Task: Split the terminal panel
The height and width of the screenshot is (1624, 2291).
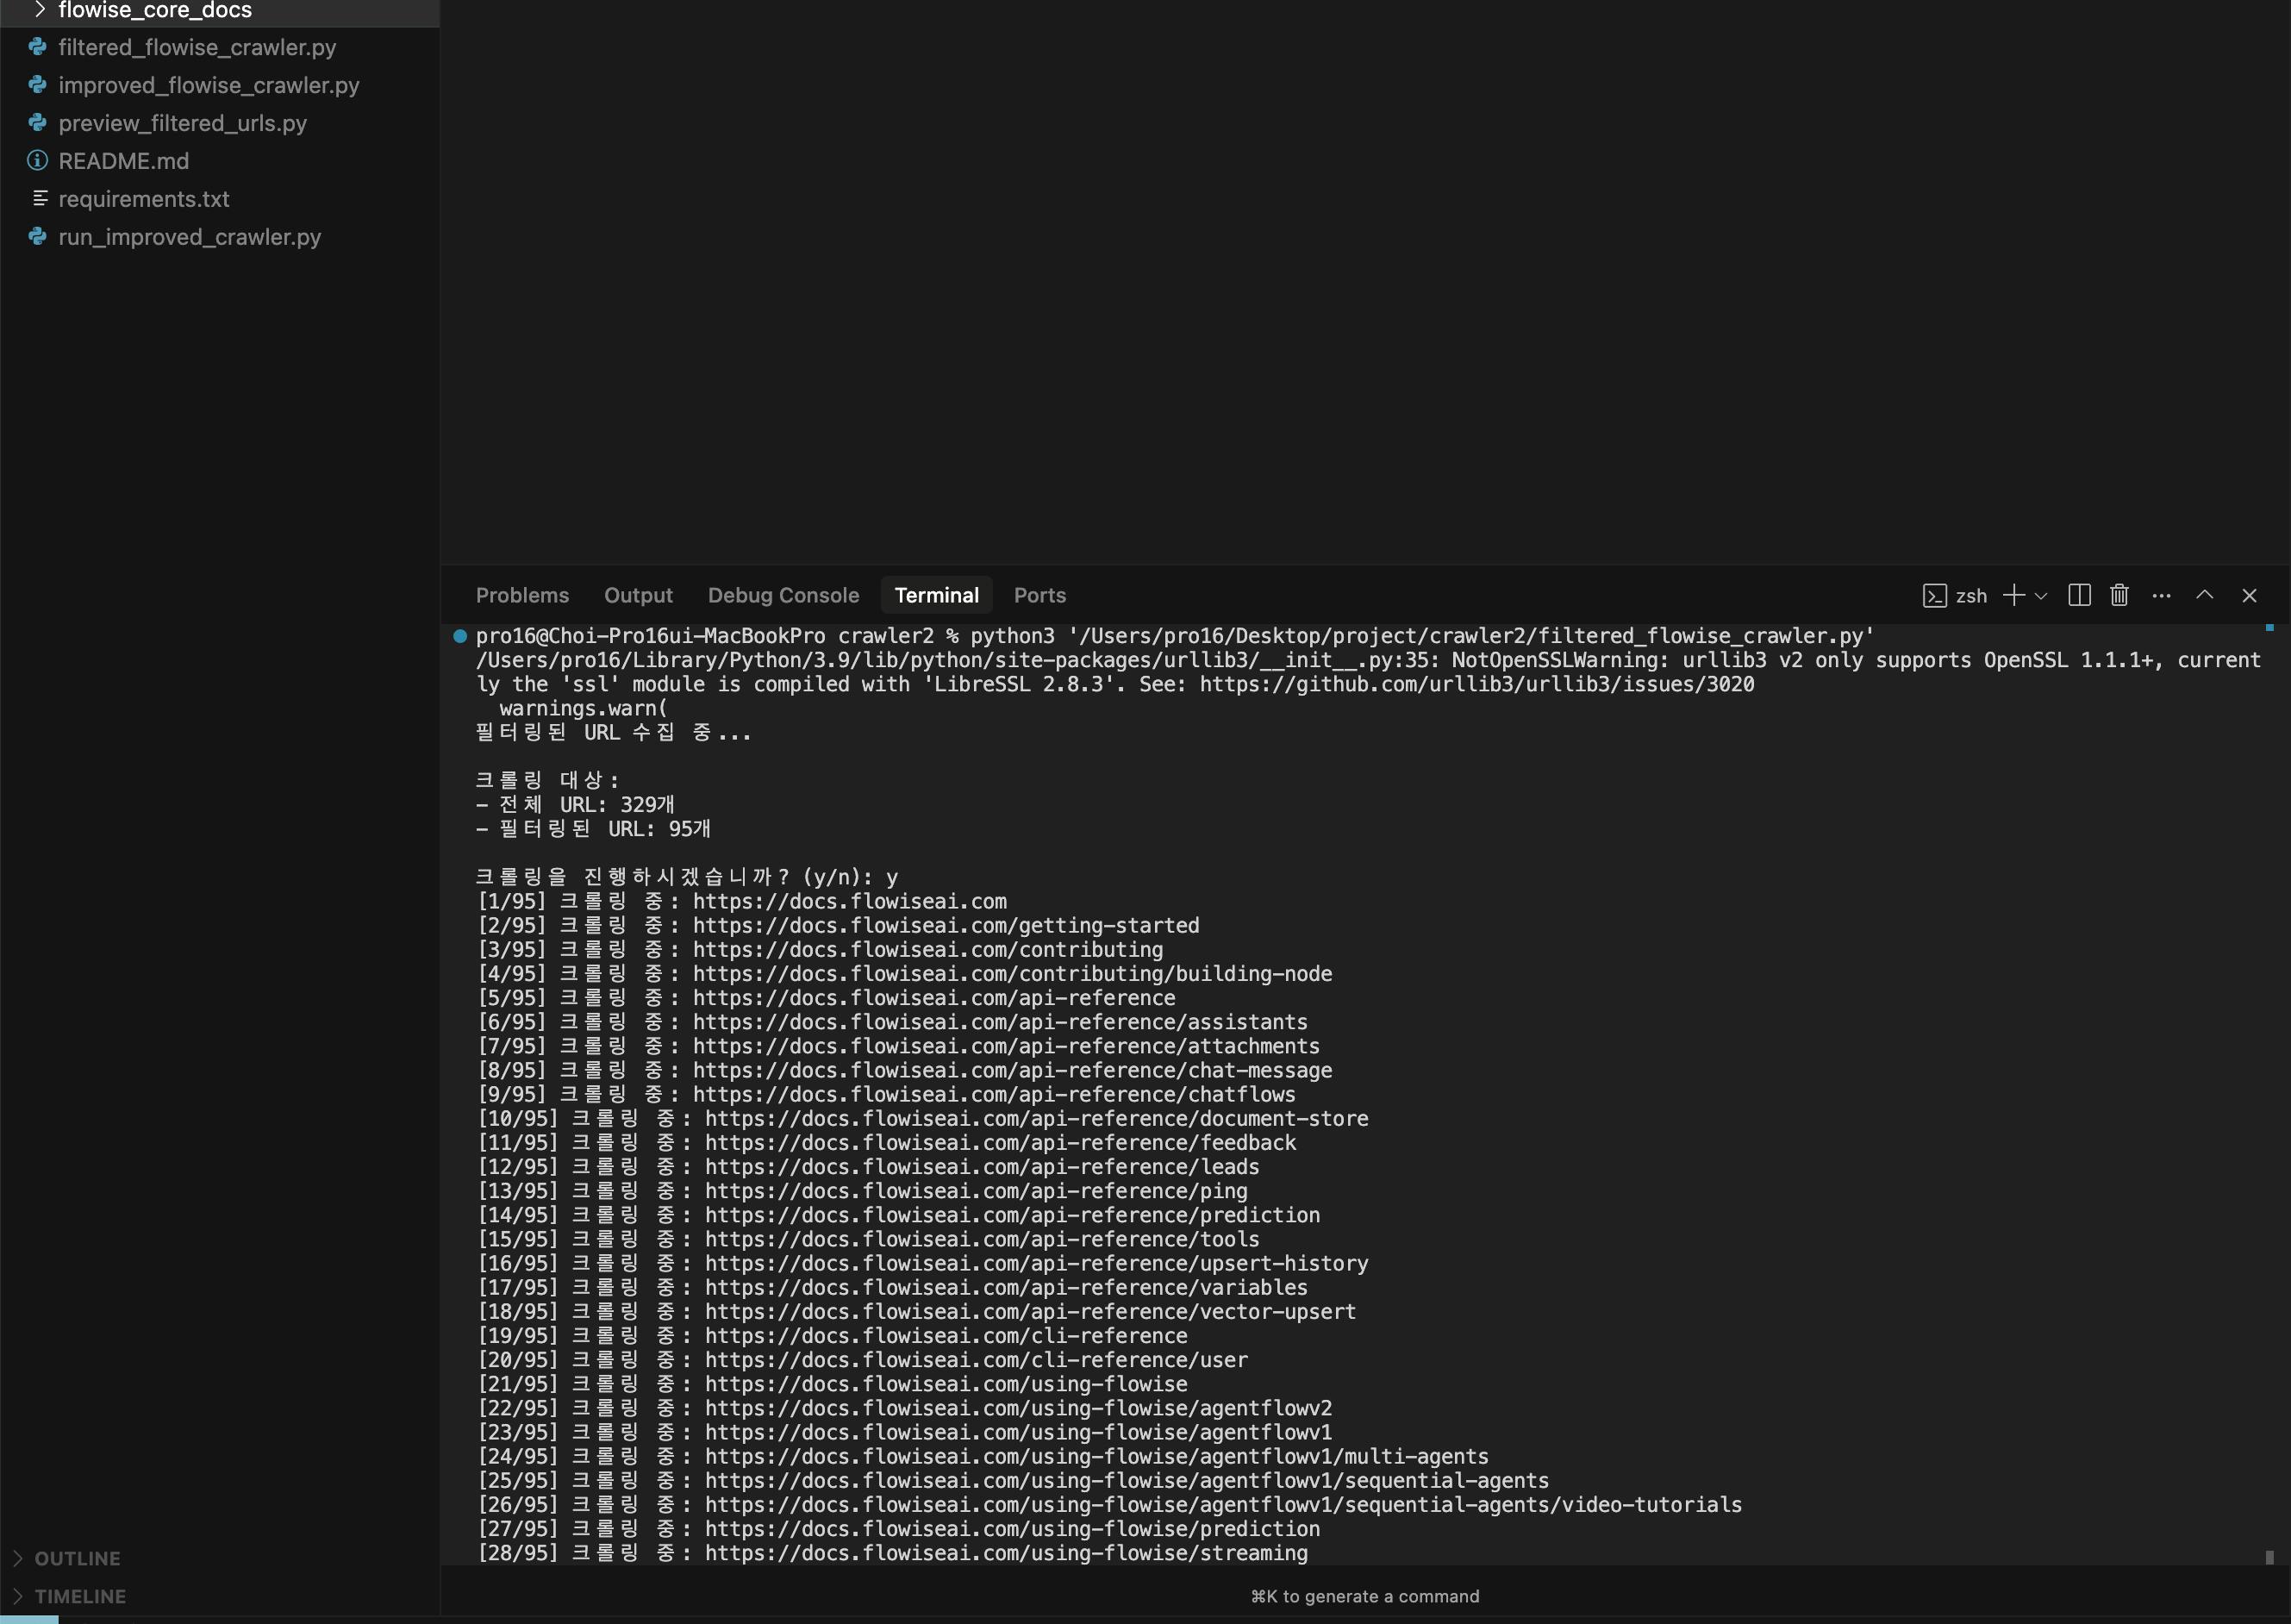Action: 2079,596
